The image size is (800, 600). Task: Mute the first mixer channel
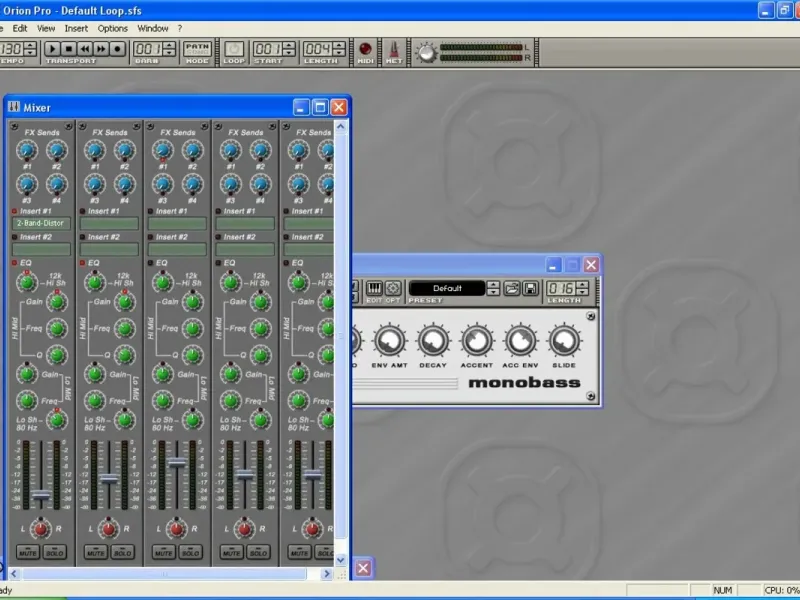[x=28, y=552]
